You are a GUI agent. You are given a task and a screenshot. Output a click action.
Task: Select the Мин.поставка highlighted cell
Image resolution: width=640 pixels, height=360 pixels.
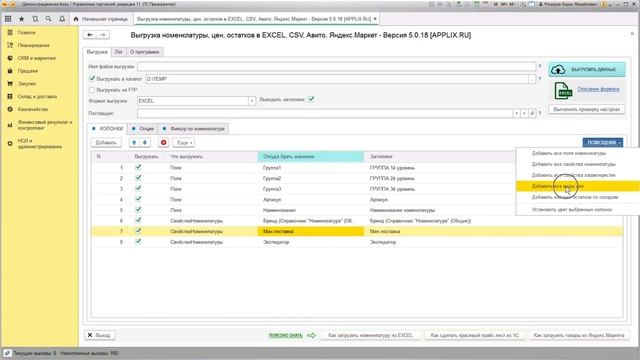(x=311, y=231)
